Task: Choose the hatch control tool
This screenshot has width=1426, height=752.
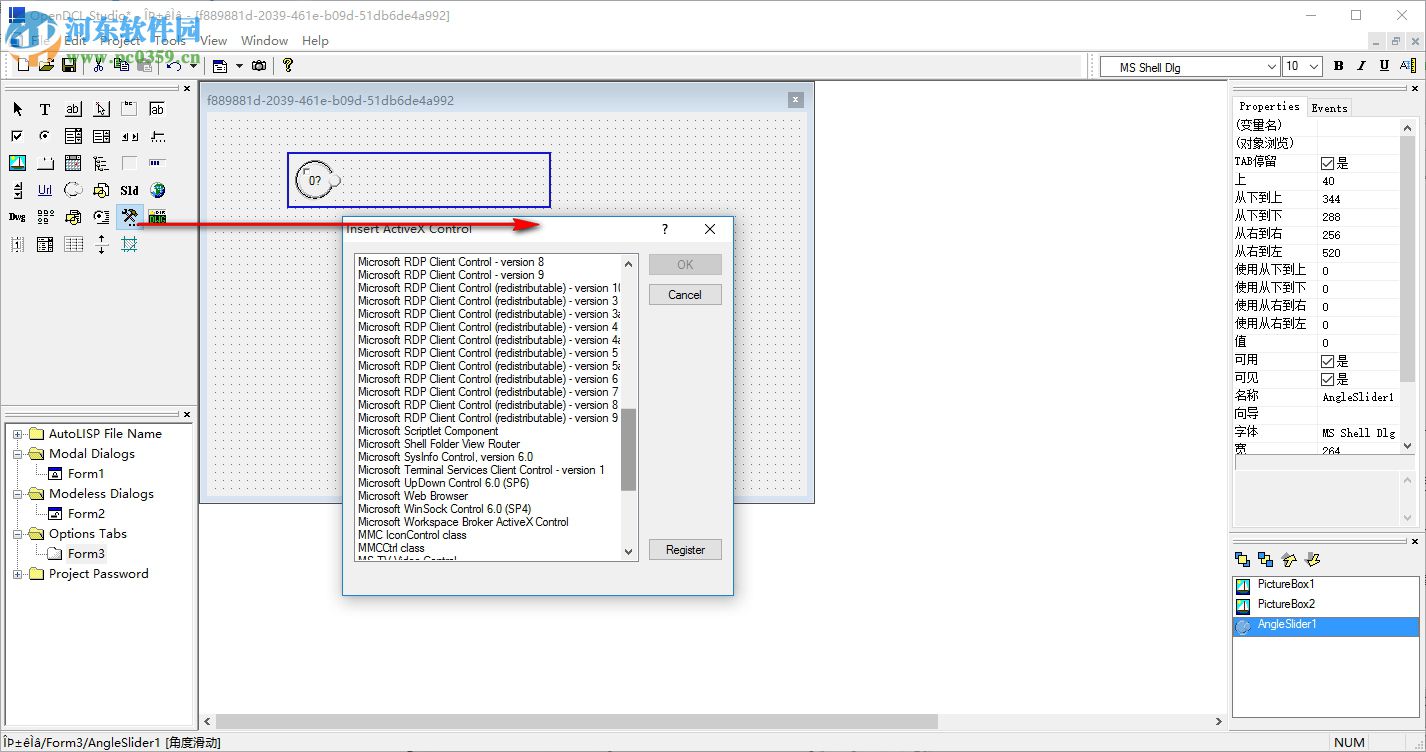Action: click(x=129, y=244)
